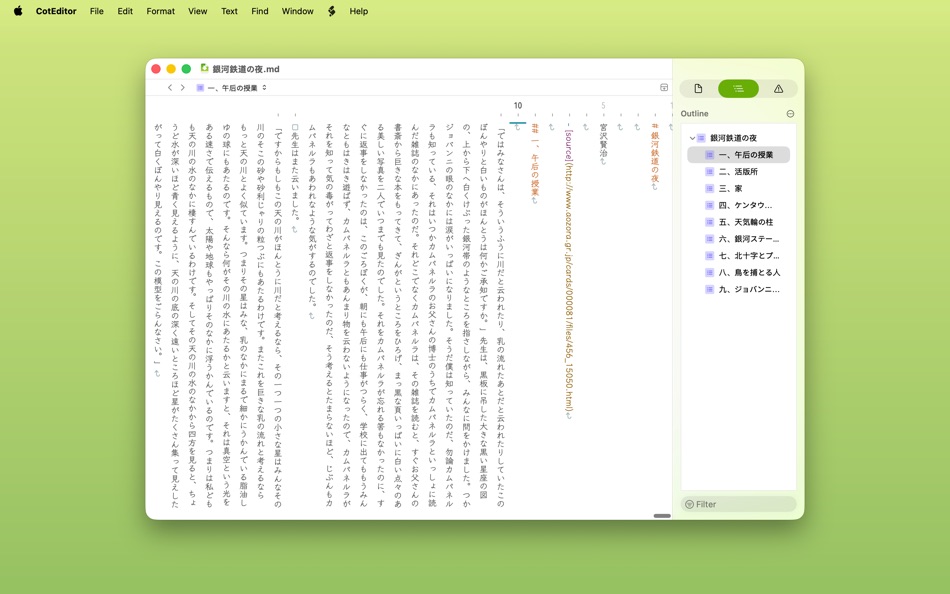Switch to the Warnings inspector tab

pos(778,89)
